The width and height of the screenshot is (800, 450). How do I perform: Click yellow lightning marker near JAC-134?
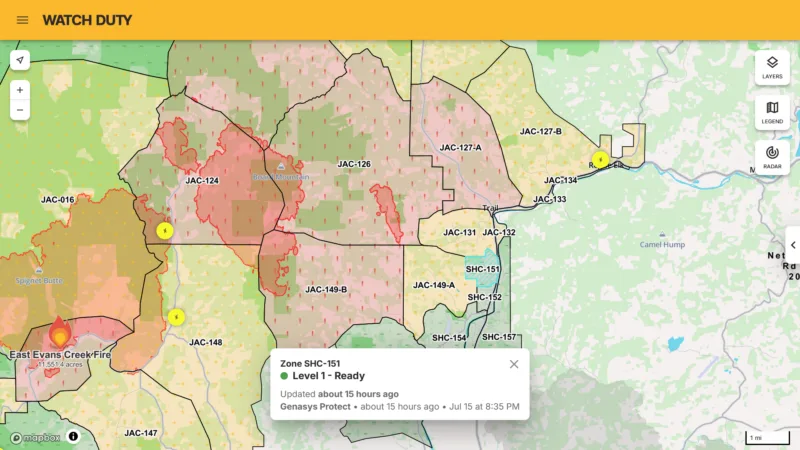600,160
